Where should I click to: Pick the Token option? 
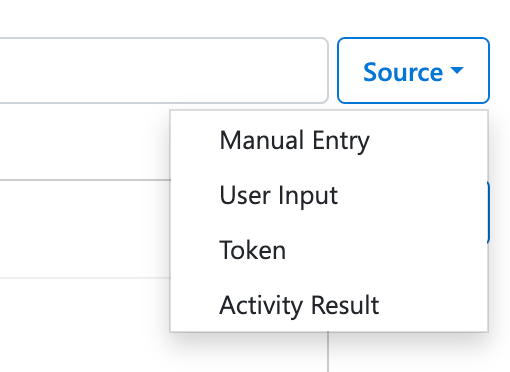[x=329, y=250]
